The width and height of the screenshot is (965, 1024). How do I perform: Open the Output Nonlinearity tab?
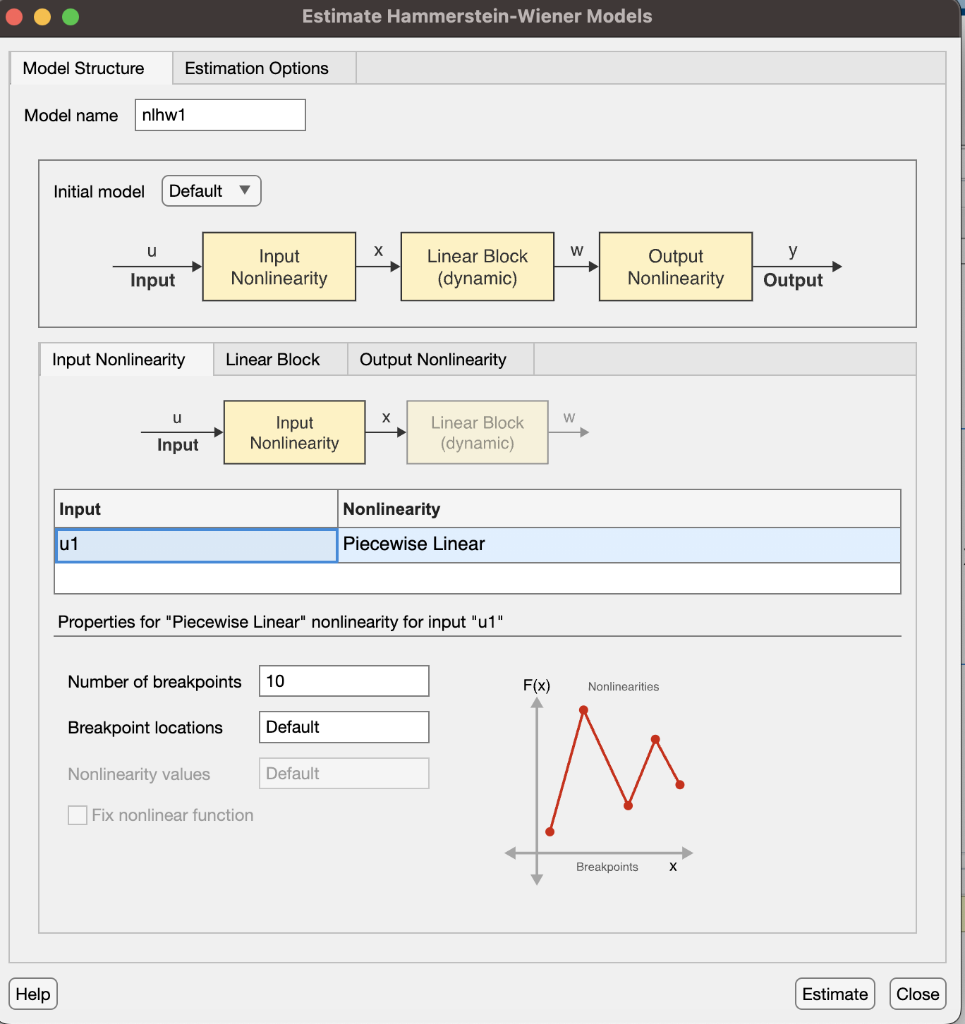[x=439, y=358]
